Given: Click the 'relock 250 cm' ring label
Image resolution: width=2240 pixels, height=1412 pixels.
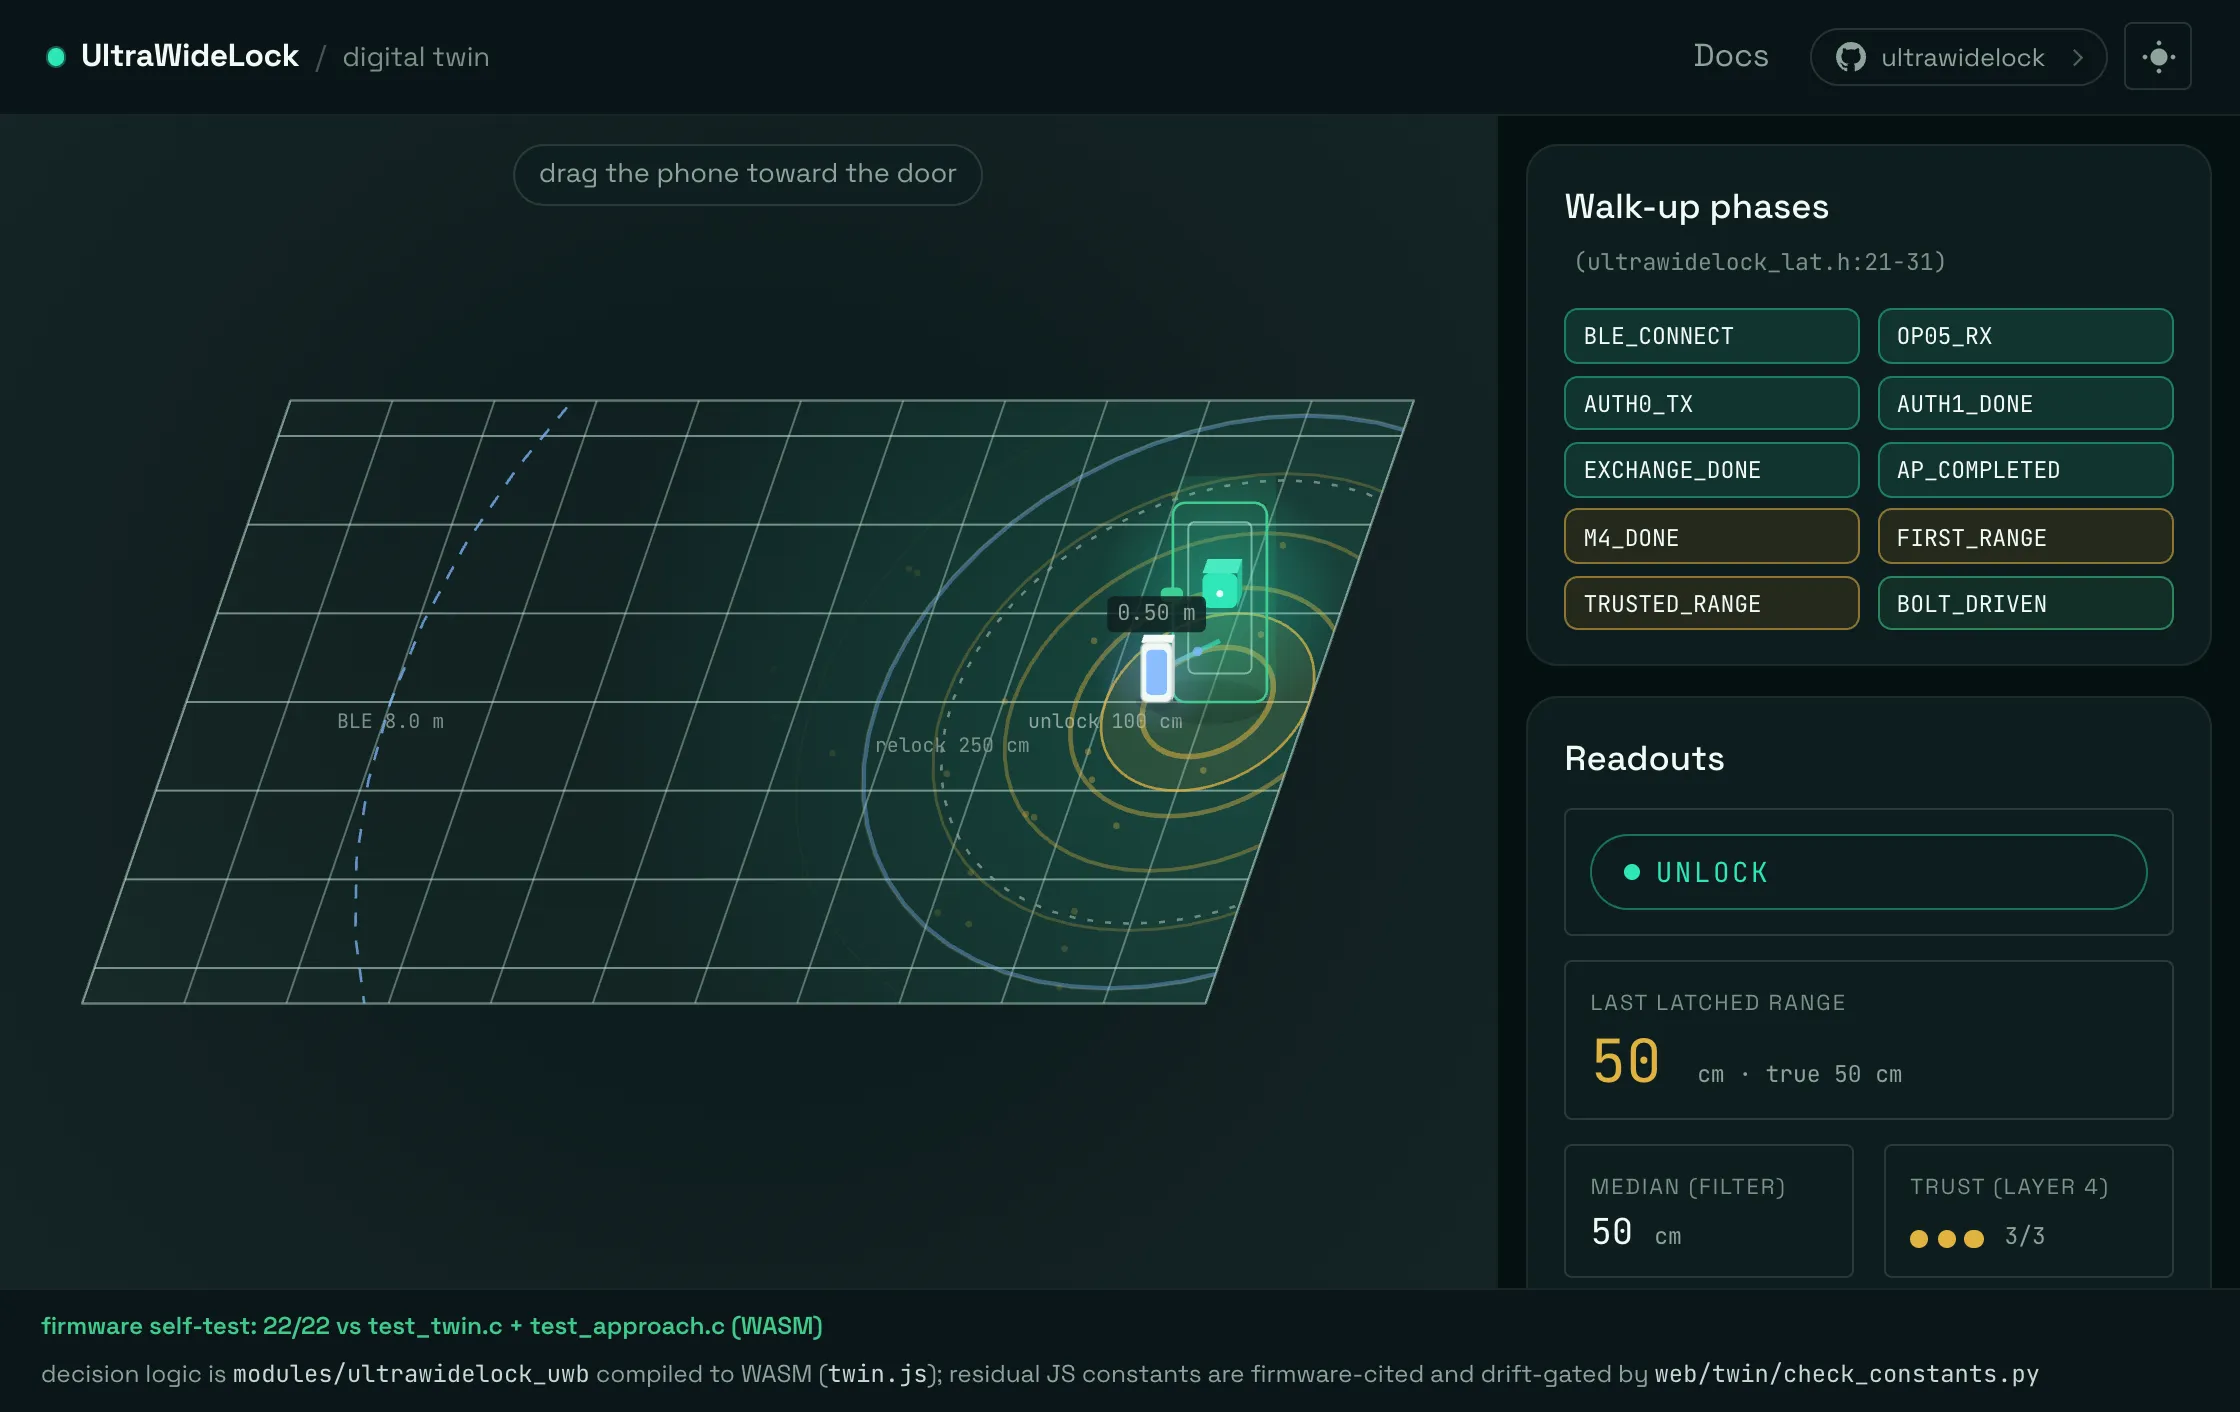Looking at the screenshot, I should tap(952, 745).
